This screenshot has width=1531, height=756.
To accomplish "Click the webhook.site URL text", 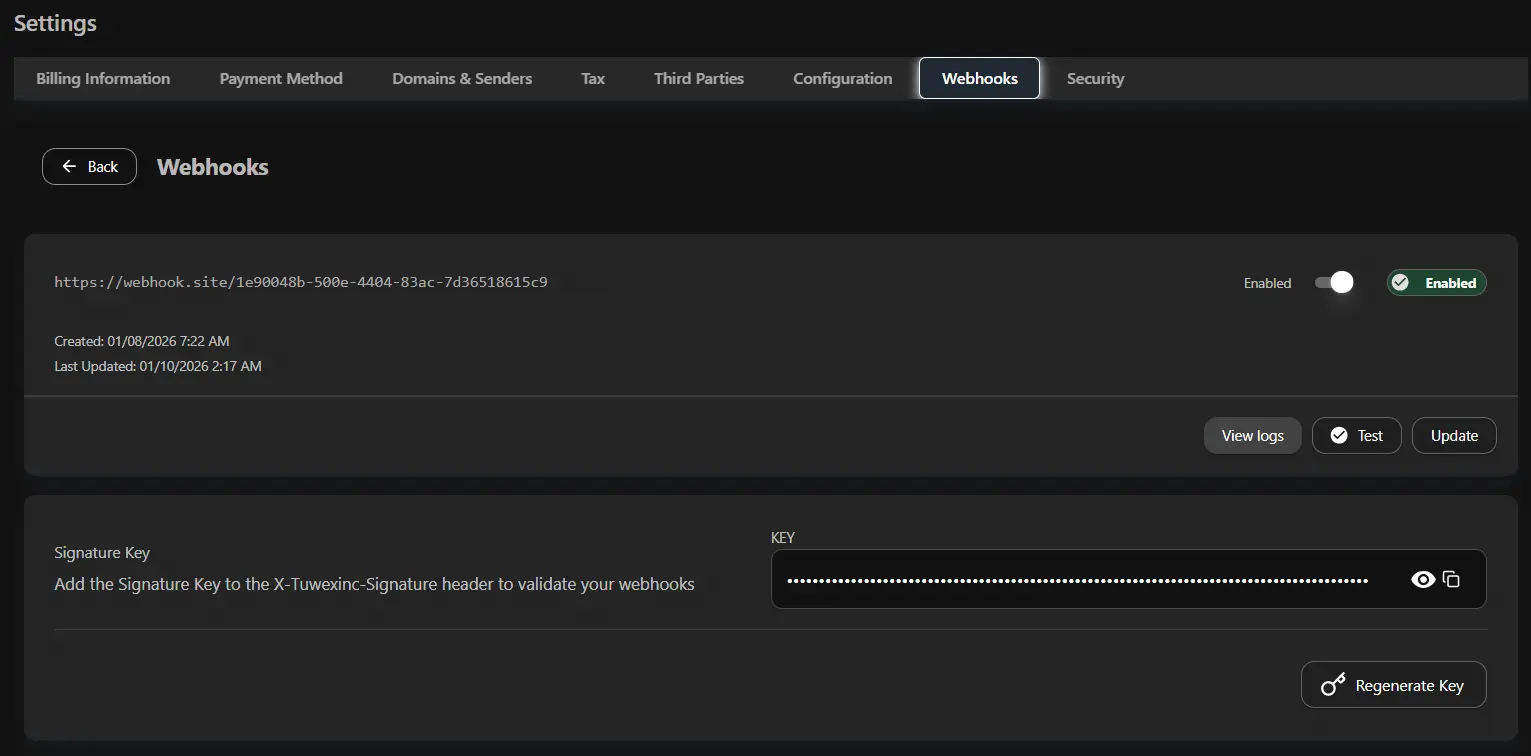I will click(301, 281).
